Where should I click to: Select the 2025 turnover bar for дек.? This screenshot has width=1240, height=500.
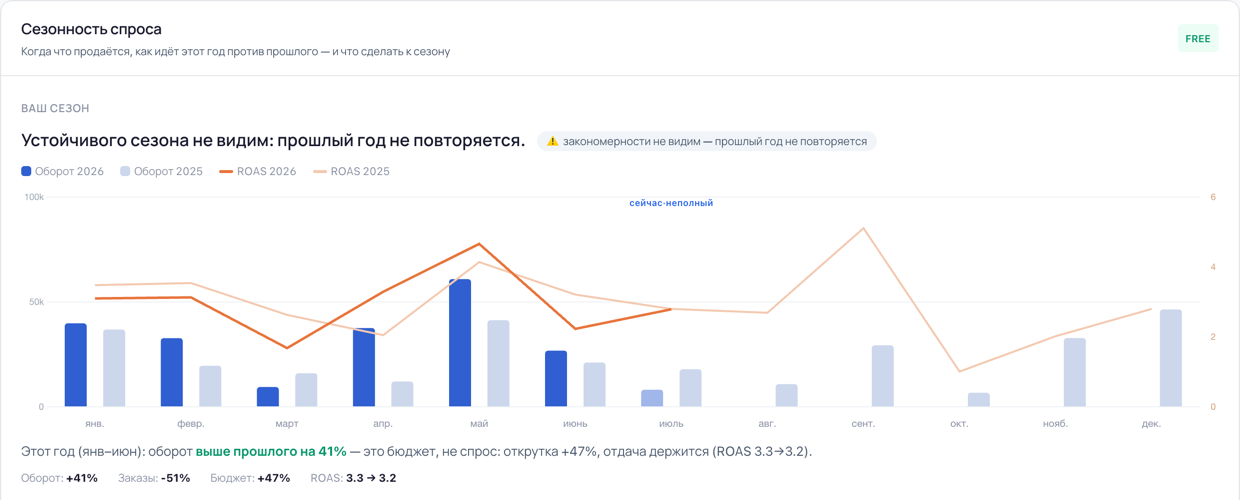(1171, 358)
